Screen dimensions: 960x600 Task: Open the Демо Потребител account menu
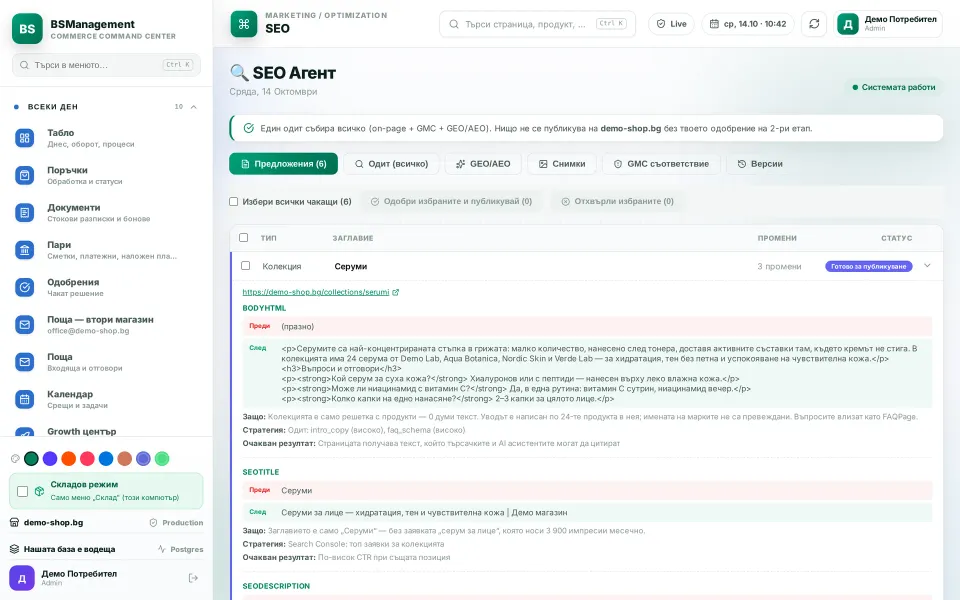pyautogui.click(x=888, y=24)
